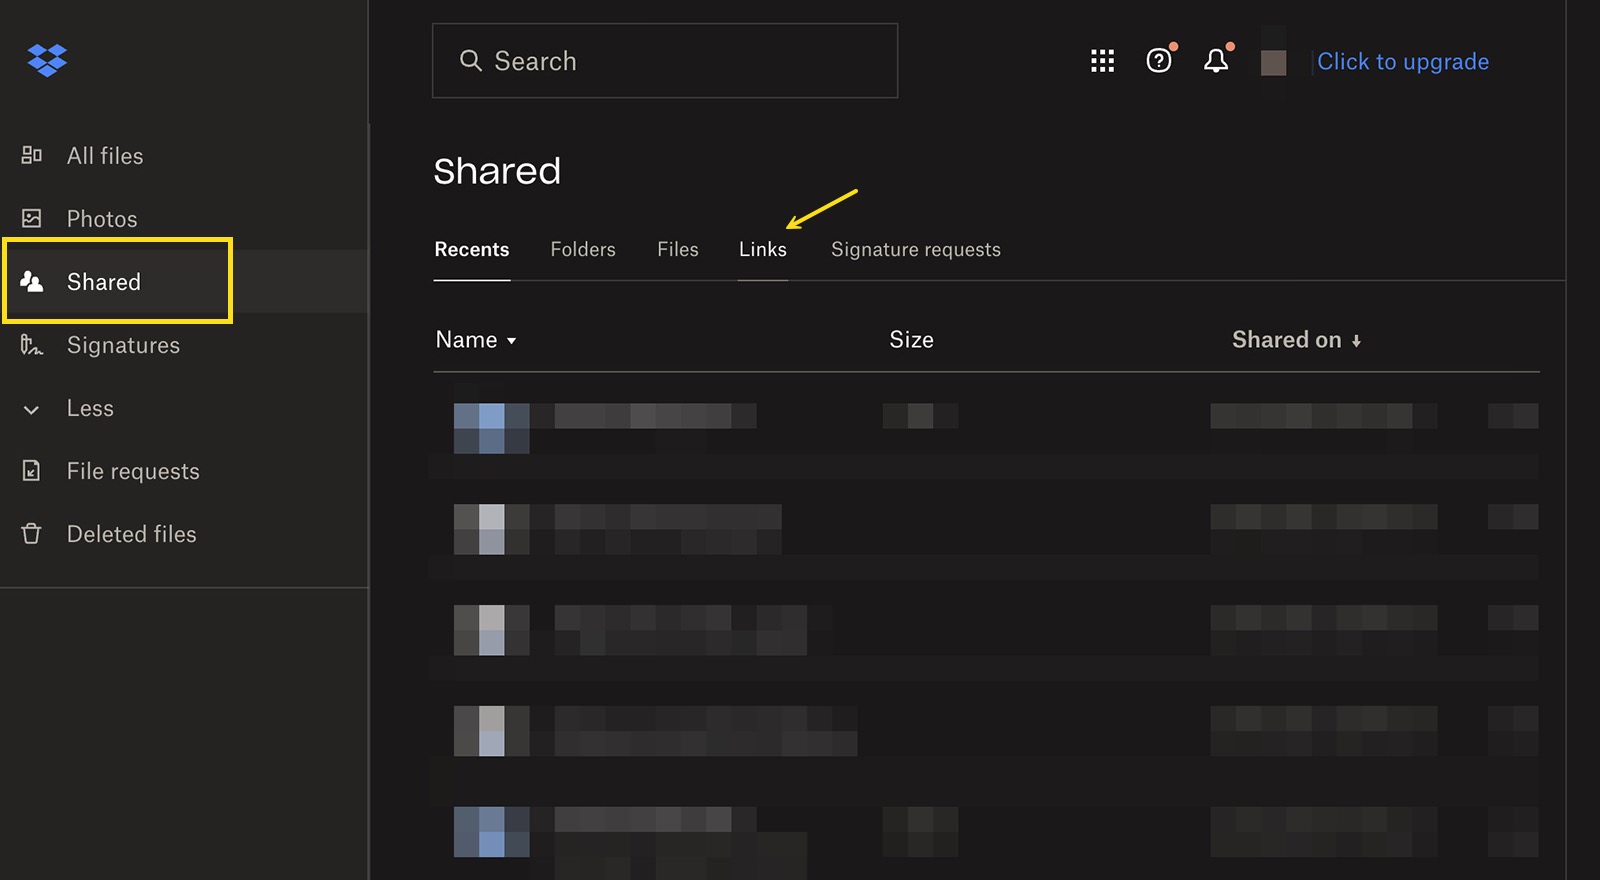This screenshot has height=880, width=1600.
Task: Click the search magnifier icon
Action: [x=470, y=61]
